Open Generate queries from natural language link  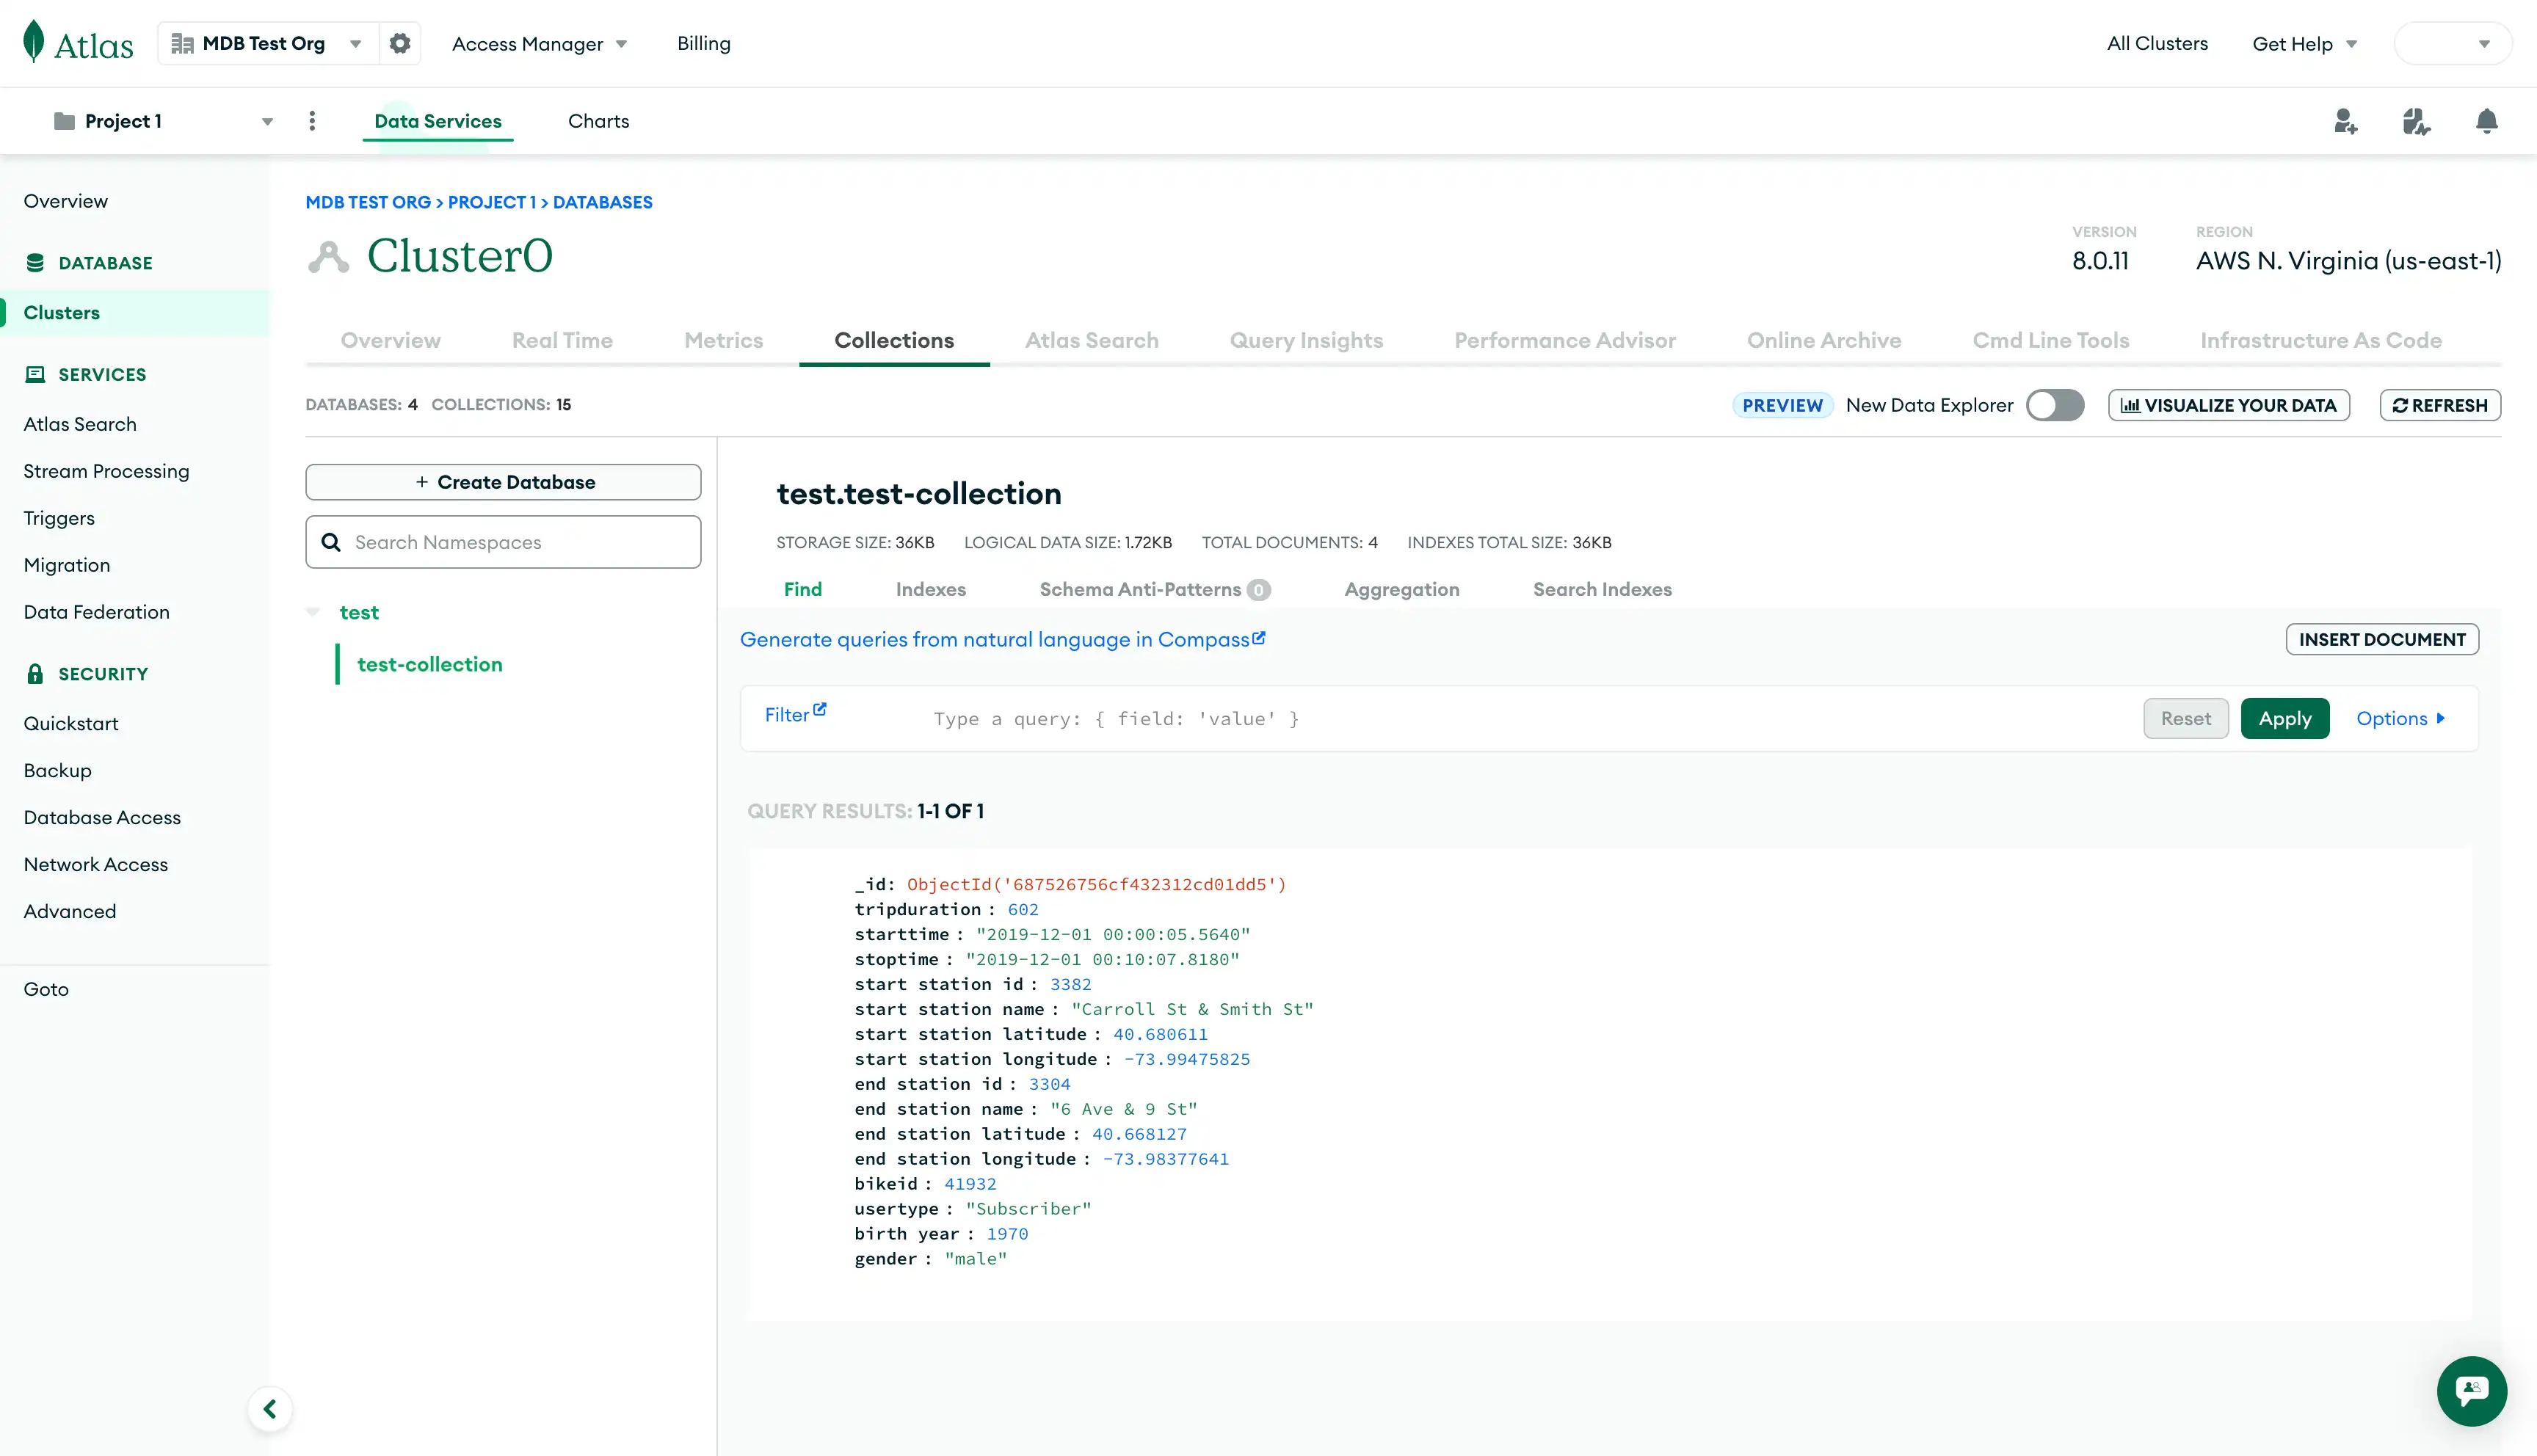click(1003, 639)
